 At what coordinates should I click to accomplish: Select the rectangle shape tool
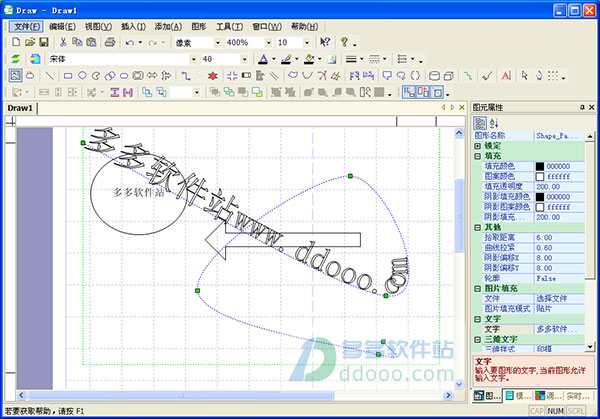coord(68,76)
